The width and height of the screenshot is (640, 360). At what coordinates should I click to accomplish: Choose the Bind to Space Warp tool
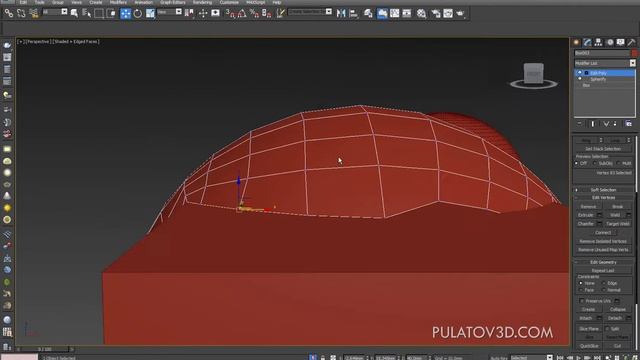tap(34, 13)
